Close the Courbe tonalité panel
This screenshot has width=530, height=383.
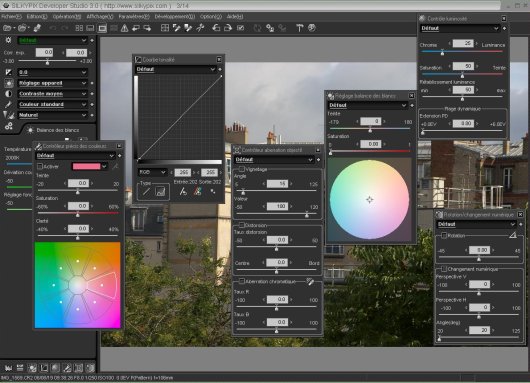coord(219,59)
